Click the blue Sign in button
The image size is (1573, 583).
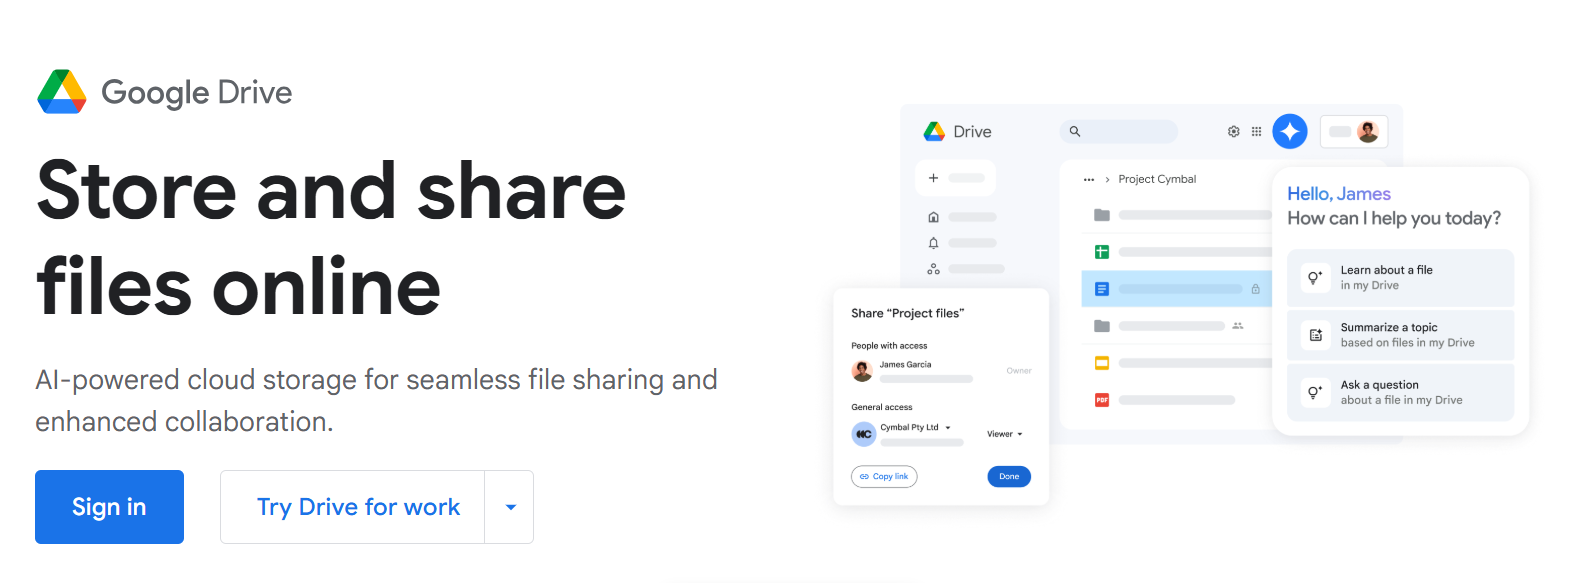pos(109,507)
